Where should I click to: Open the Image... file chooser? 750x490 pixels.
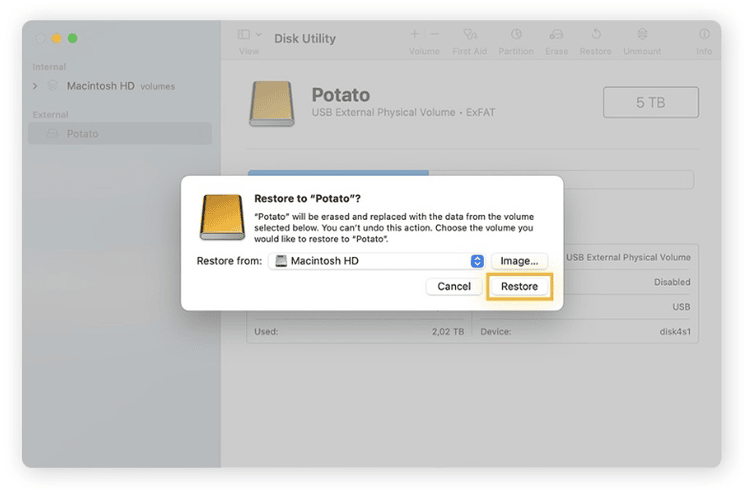[x=519, y=261]
